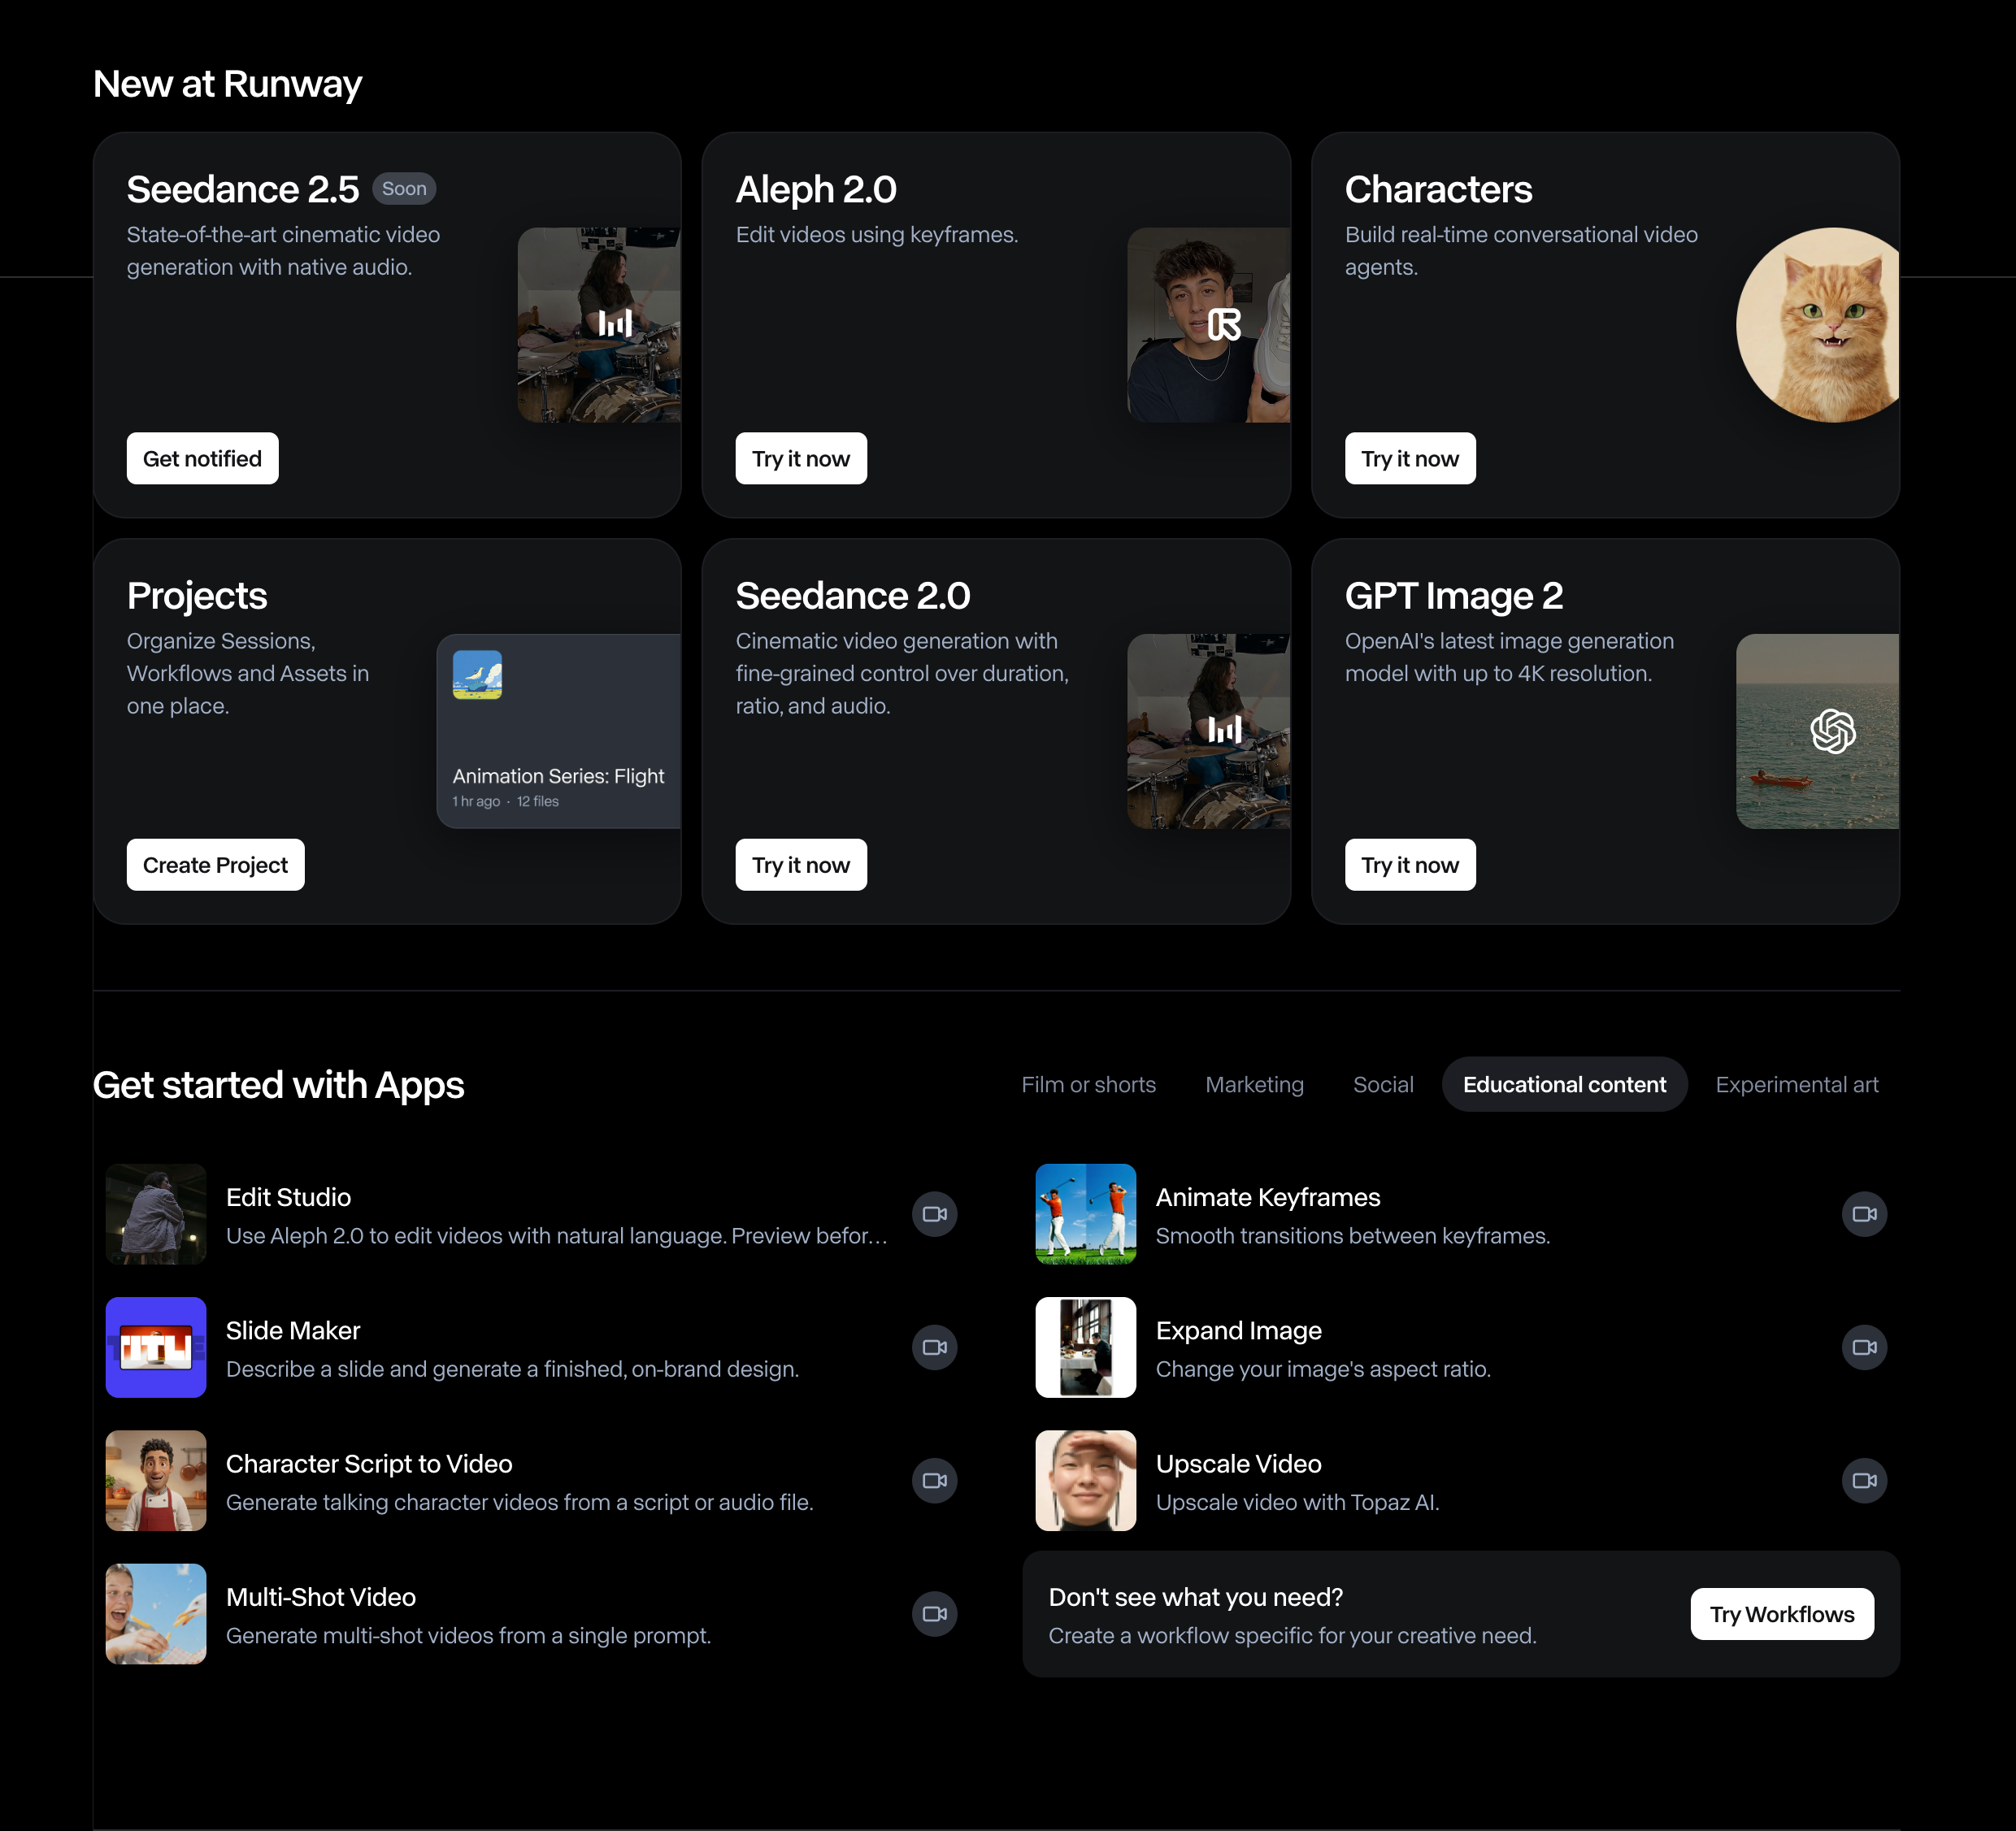
Task: Click the video camera icon beside Edit Studio
Action: pyautogui.click(x=934, y=1214)
